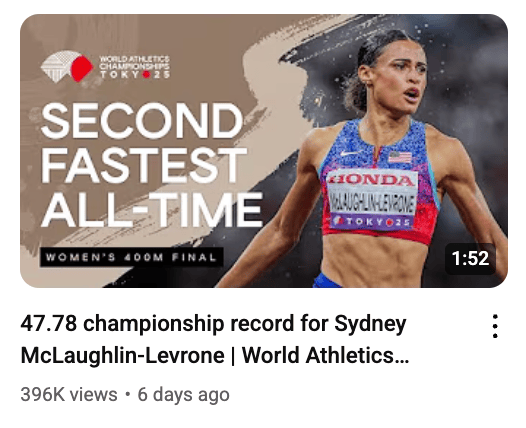The image size is (526, 428).
Task: Open the three-dot more actions menu
Action: (x=495, y=326)
